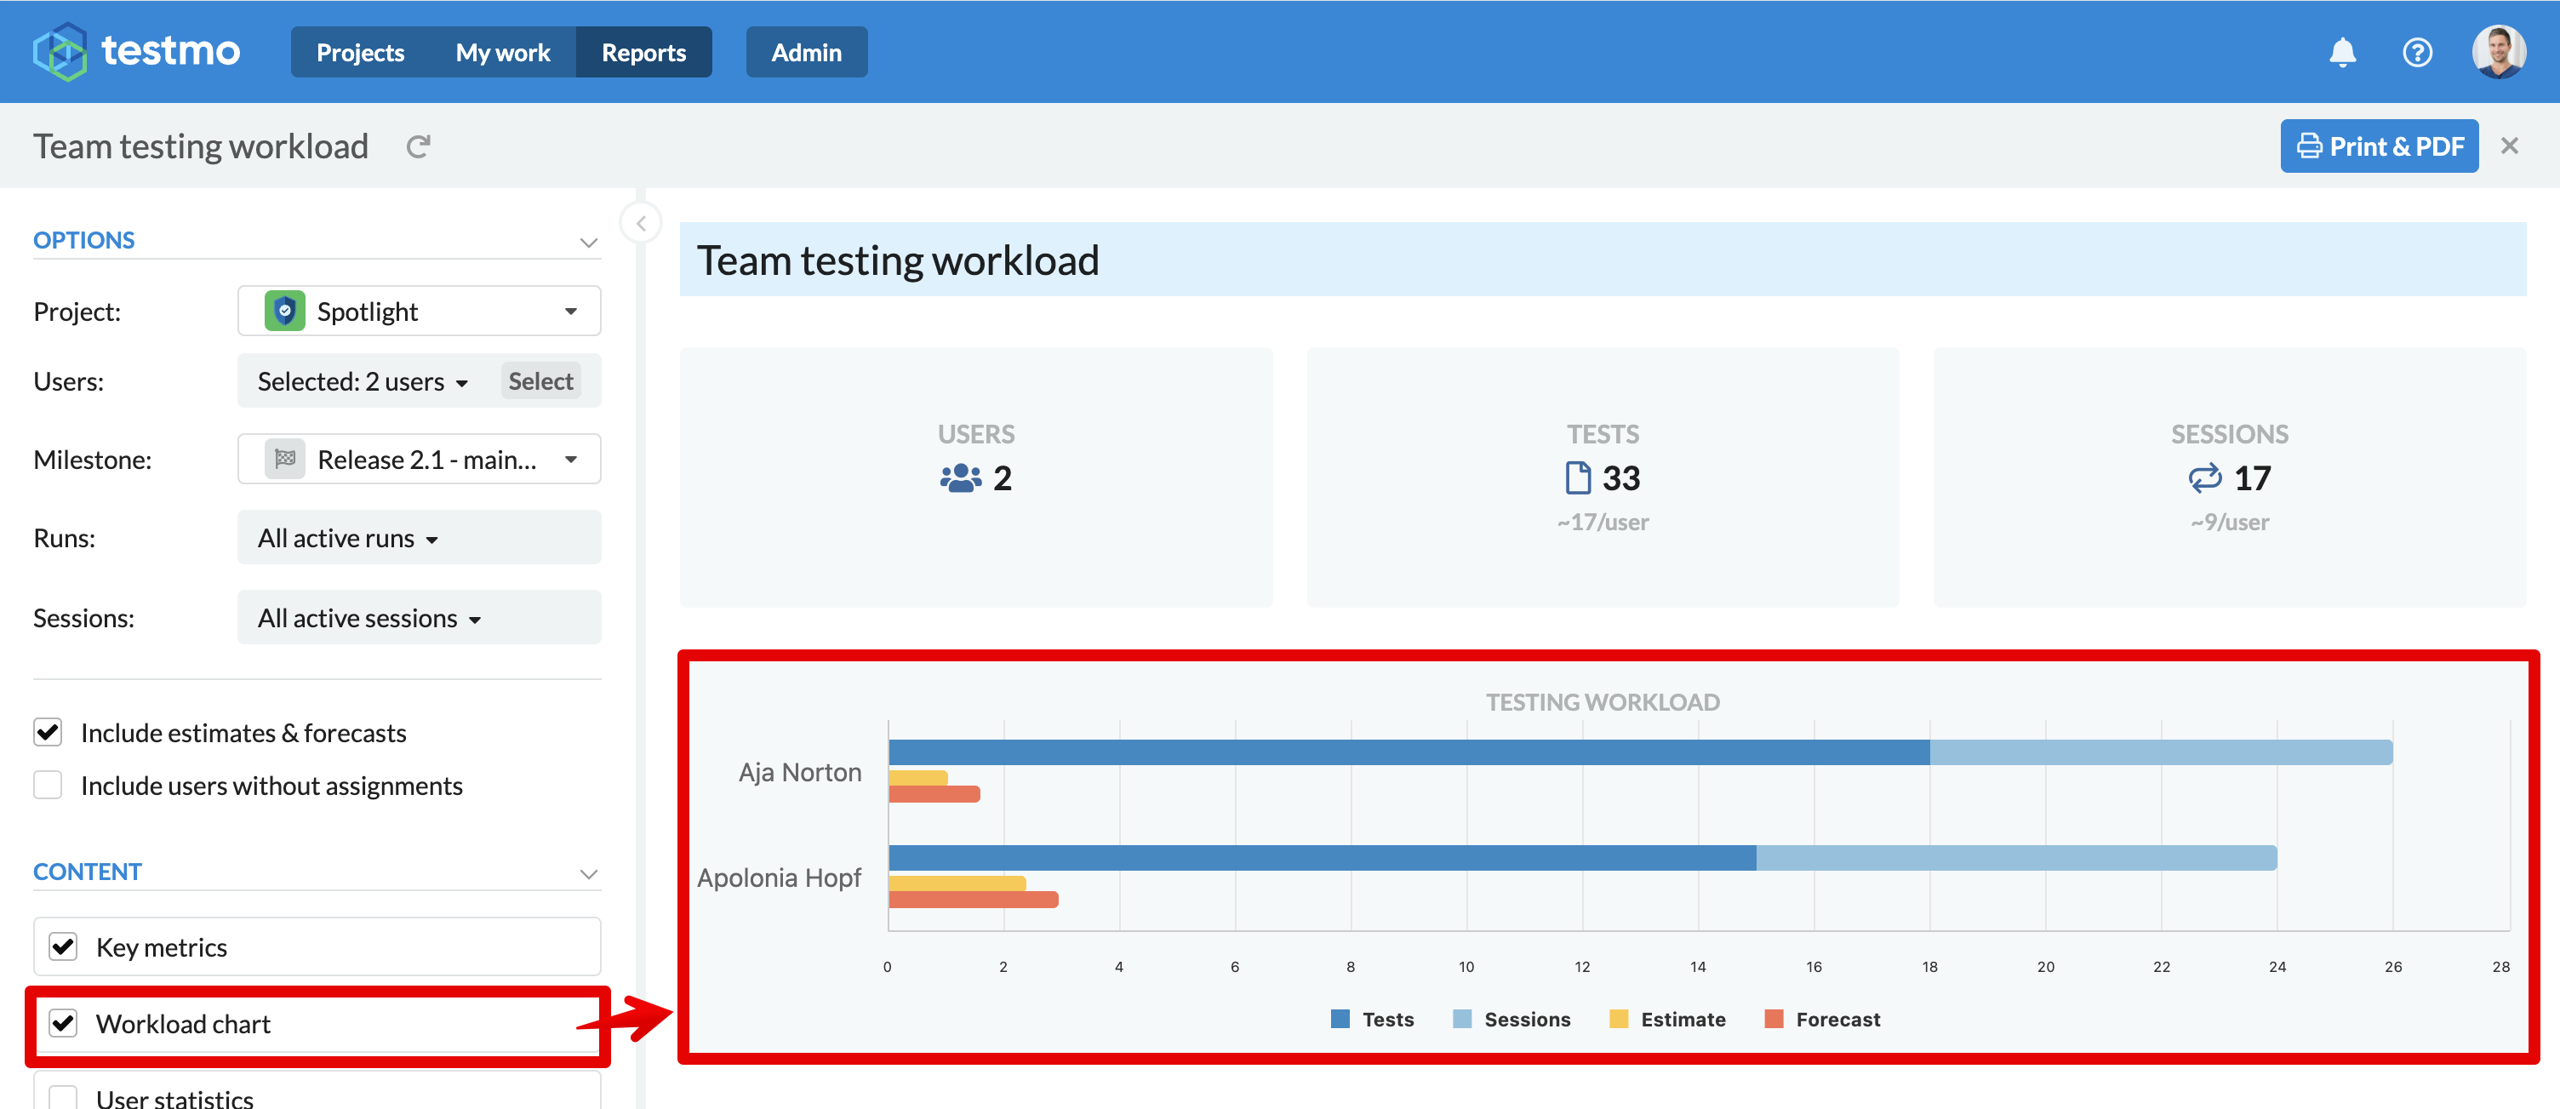
Task: Go to the Projects menu
Action: pyautogui.click(x=360, y=52)
